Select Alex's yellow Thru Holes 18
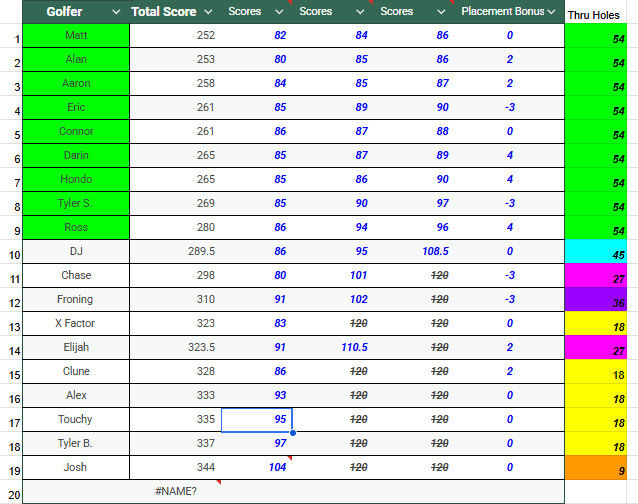Screen dimensions: 638x504 pyautogui.click(x=596, y=395)
